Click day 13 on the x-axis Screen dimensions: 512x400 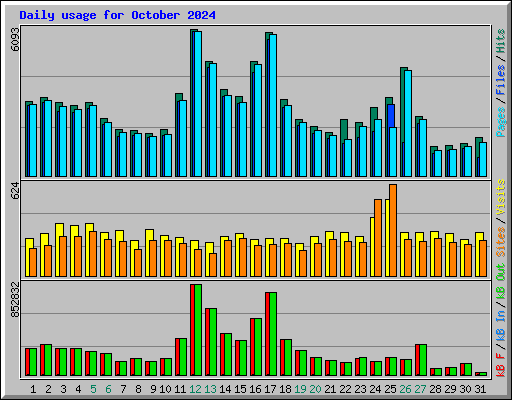click(x=210, y=389)
